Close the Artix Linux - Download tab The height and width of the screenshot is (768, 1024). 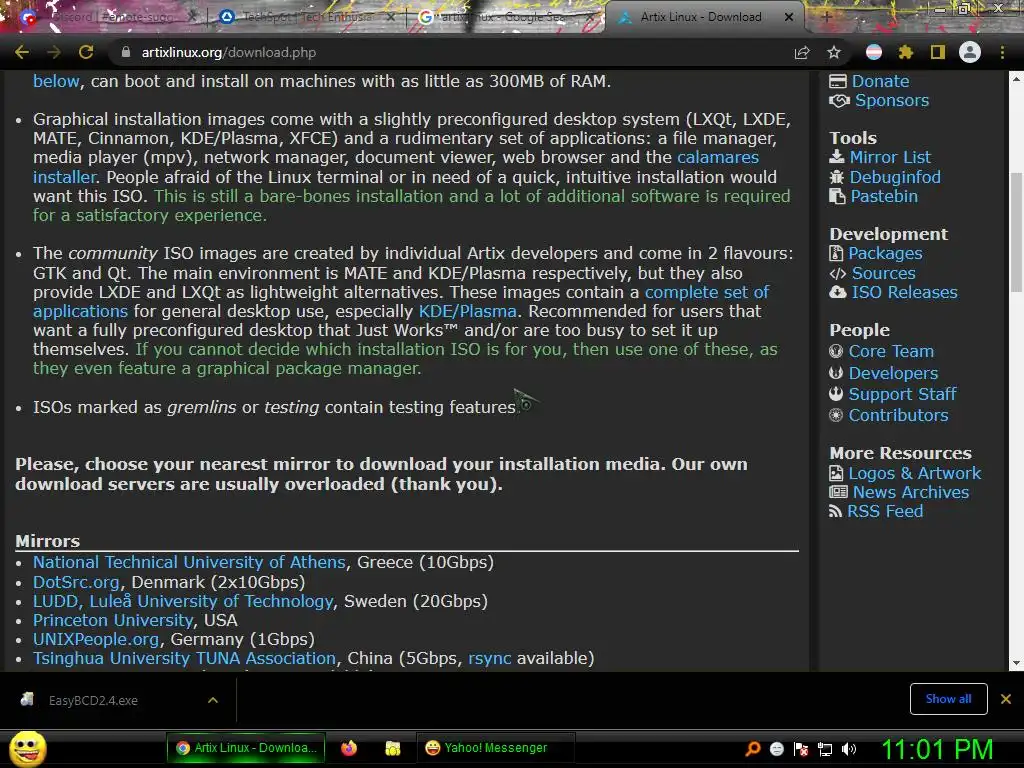[x=789, y=17]
